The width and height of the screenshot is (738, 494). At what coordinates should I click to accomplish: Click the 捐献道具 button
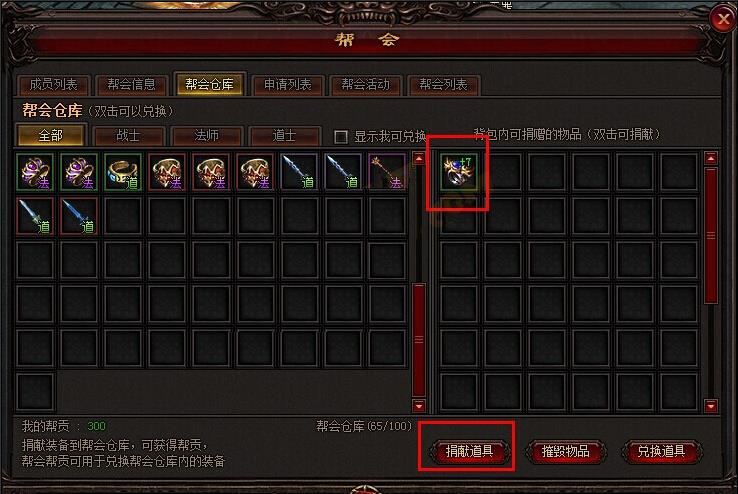pos(469,451)
